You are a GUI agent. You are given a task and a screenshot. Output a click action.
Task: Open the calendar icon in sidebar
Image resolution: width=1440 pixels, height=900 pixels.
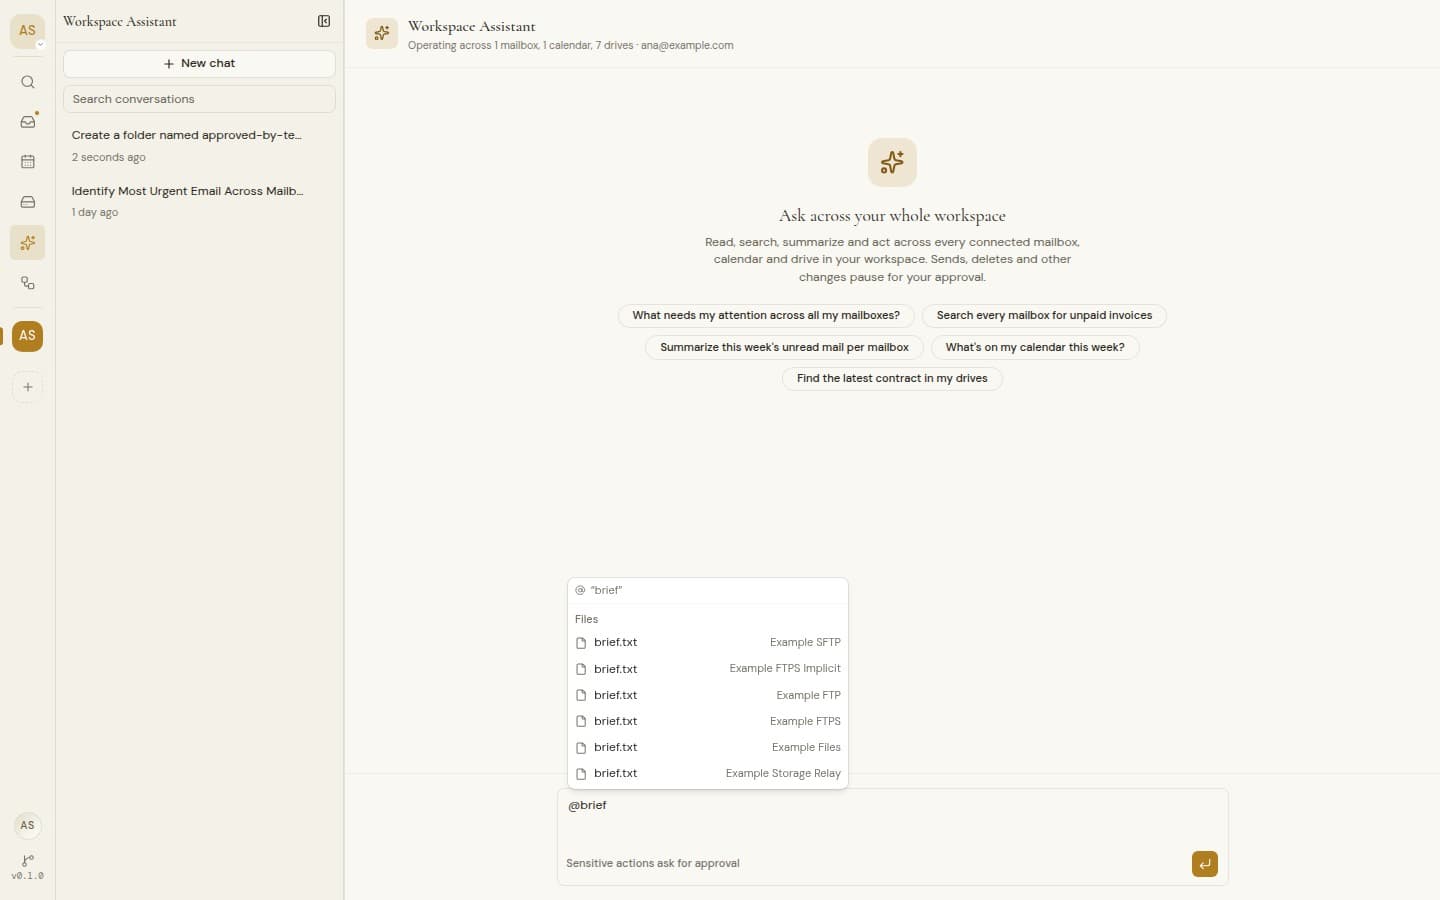point(28,162)
